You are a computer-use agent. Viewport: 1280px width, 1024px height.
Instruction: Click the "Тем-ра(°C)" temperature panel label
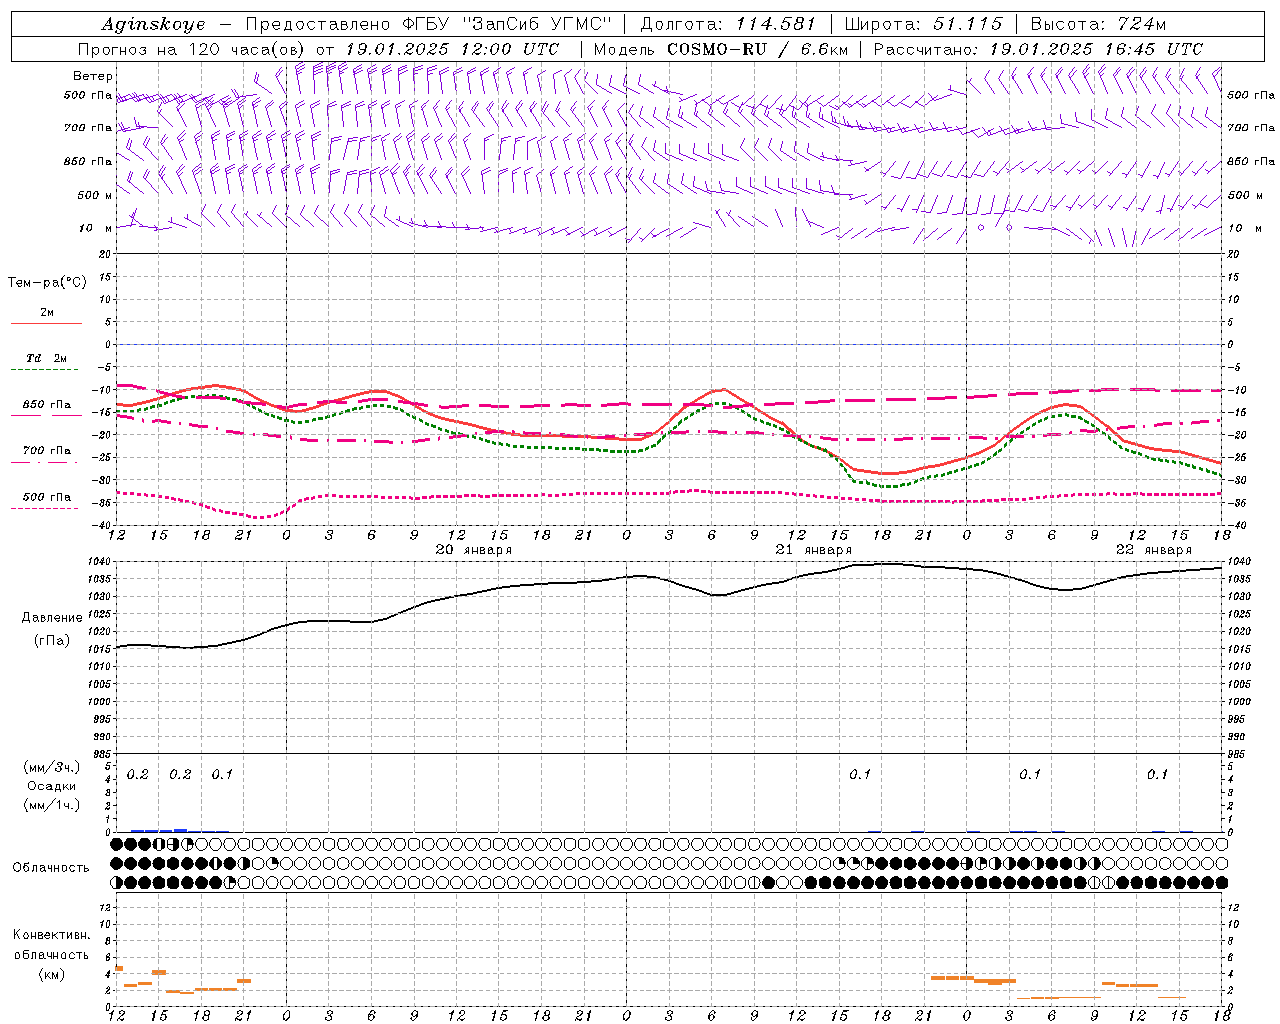[x=47, y=283]
